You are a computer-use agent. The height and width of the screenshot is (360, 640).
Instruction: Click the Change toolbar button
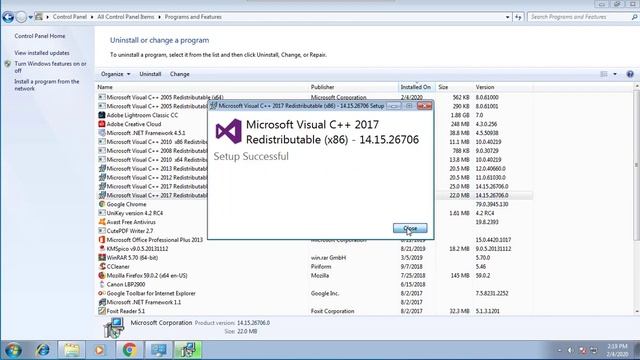click(x=180, y=74)
